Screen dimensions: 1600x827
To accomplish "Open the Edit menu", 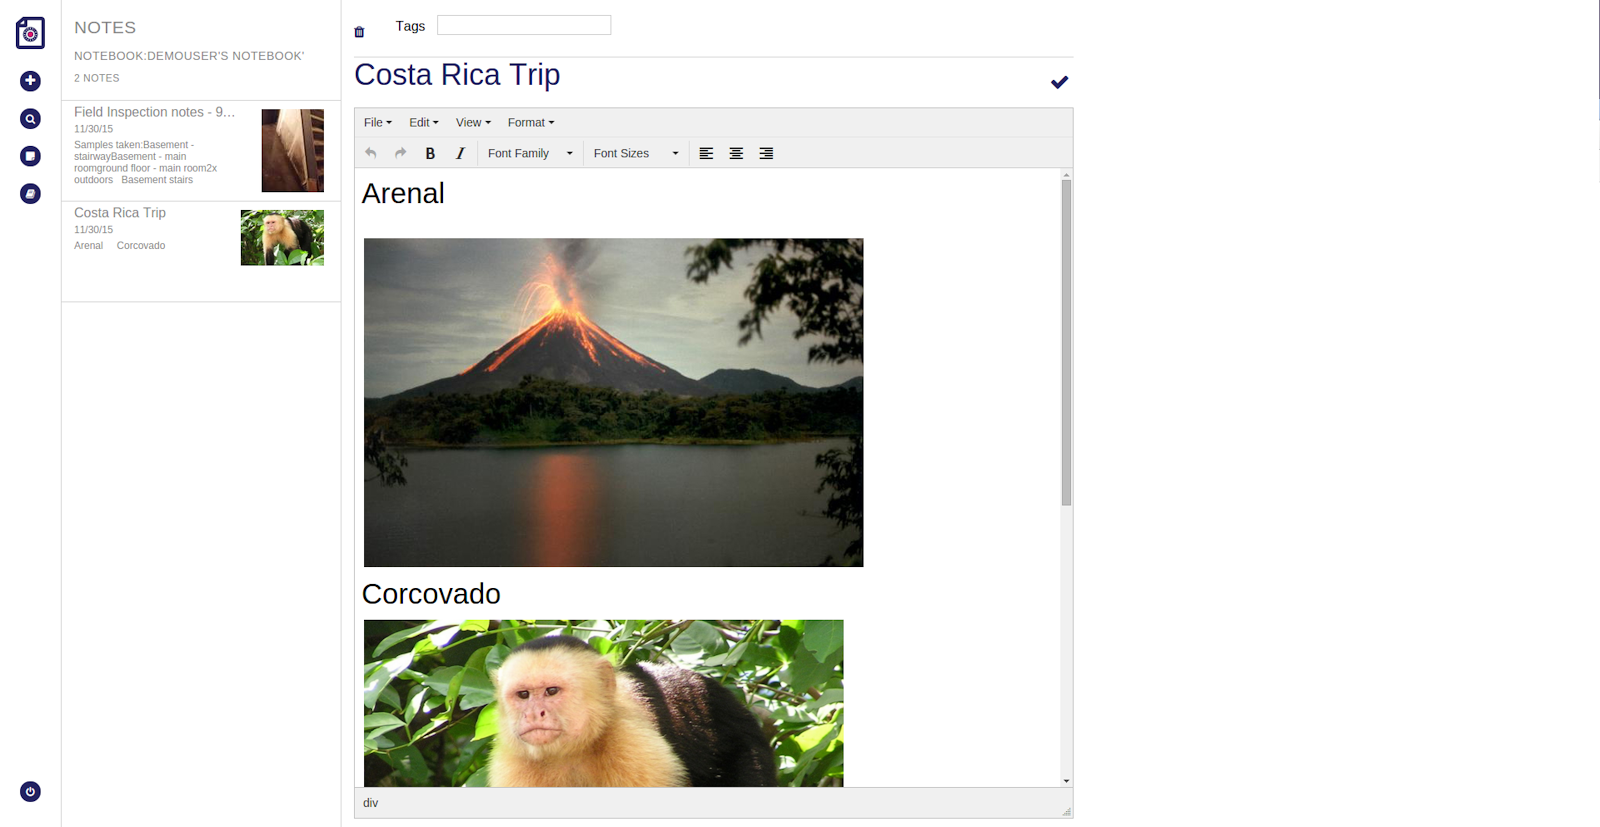I will pos(424,123).
